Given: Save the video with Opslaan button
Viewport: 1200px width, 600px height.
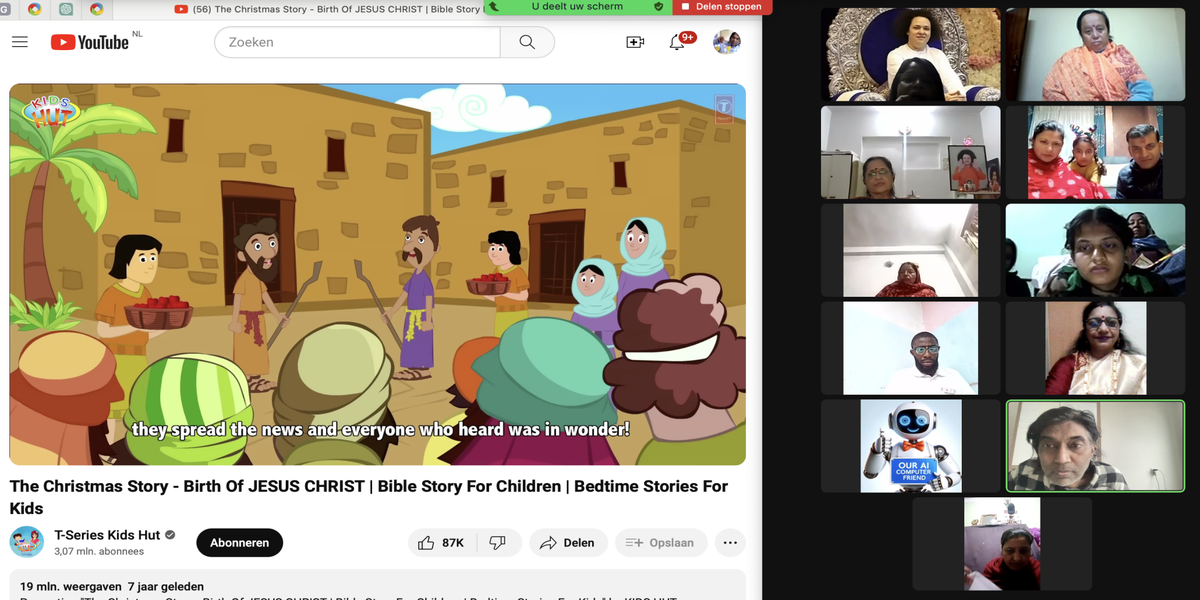Looking at the screenshot, I should tap(661, 543).
